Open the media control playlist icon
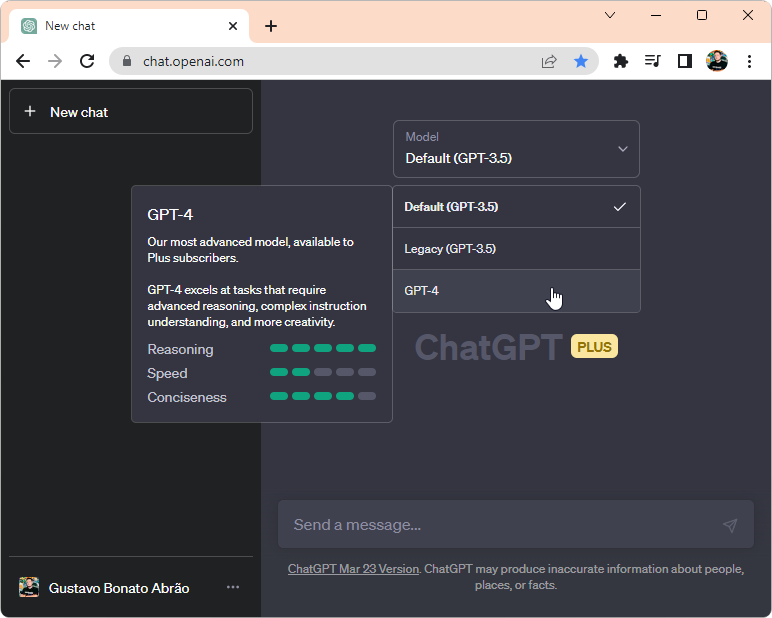 (x=653, y=61)
